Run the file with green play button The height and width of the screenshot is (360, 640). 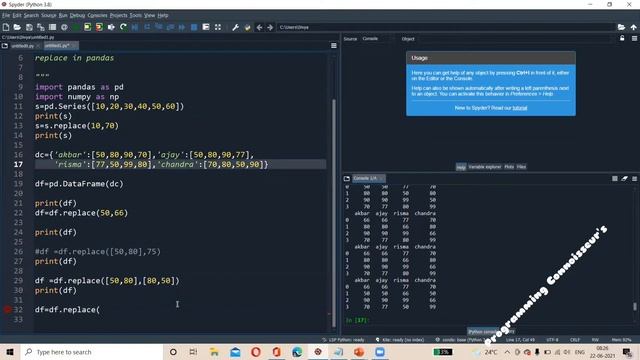click(x=76, y=27)
